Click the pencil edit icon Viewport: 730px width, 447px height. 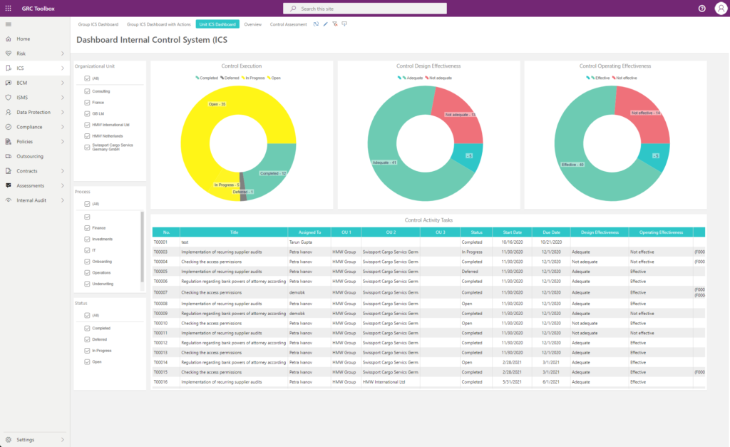point(325,24)
